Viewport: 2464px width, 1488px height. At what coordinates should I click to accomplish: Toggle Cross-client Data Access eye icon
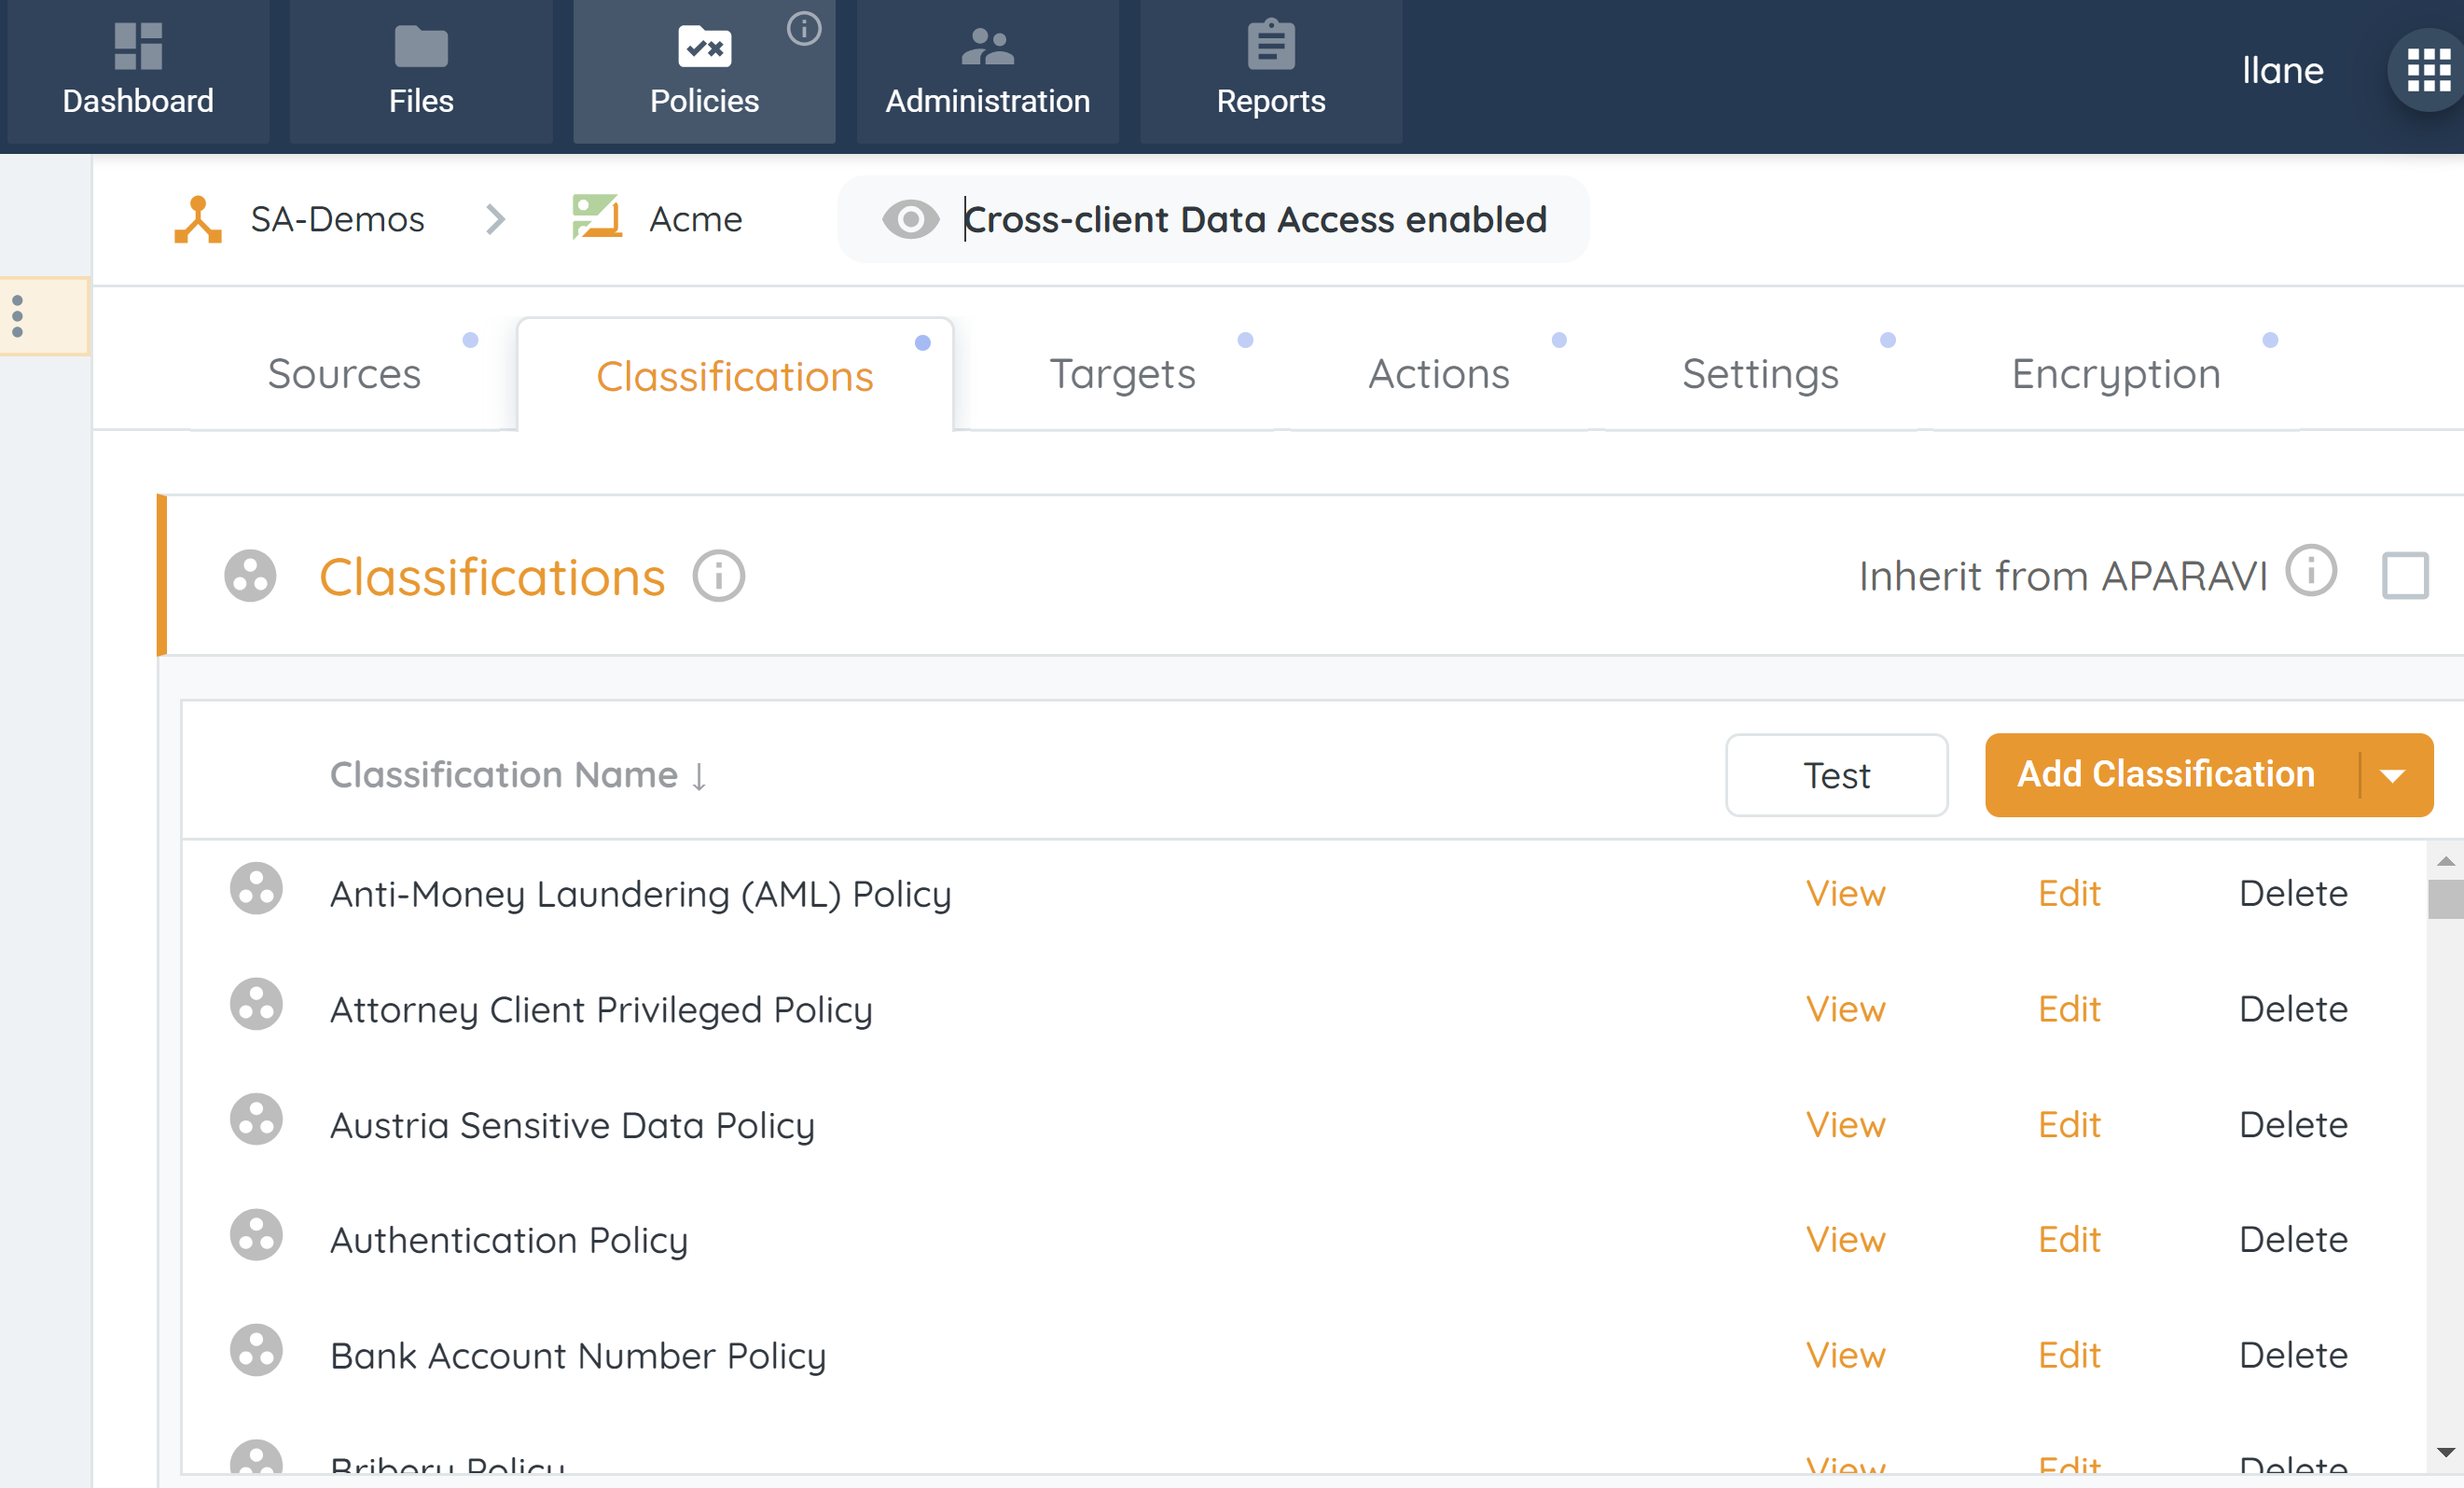910,219
